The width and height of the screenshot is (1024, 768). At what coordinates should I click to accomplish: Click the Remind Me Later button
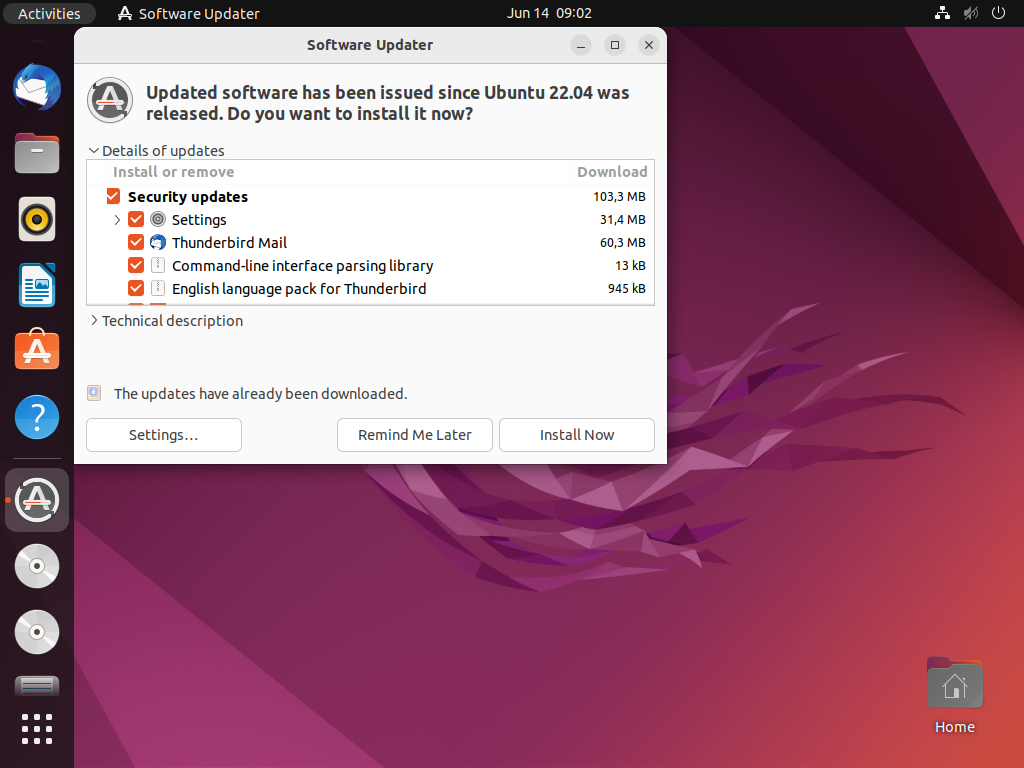click(414, 435)
